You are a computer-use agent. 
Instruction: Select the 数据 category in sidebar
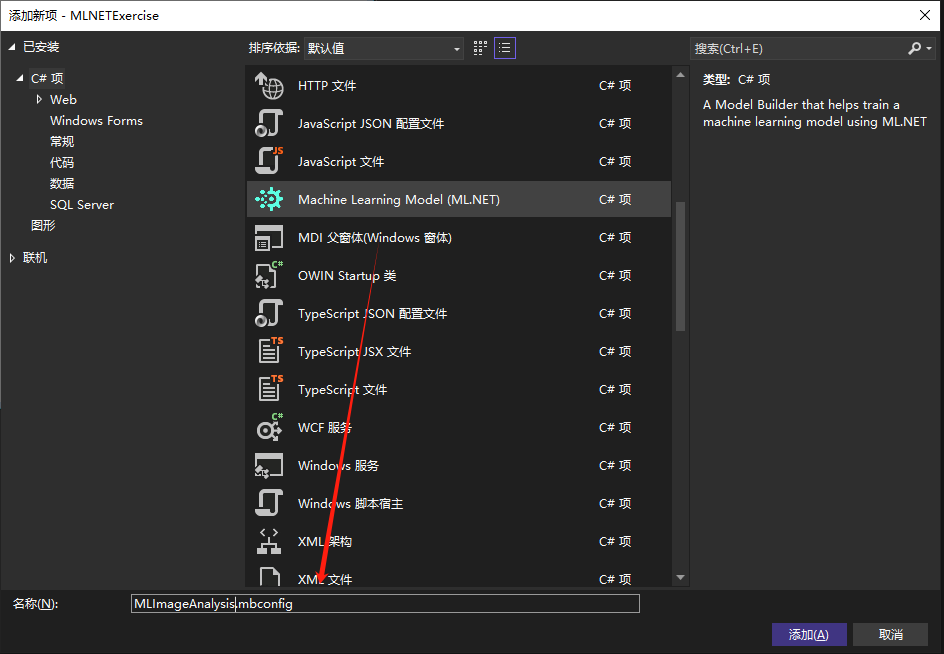point(62,182)
